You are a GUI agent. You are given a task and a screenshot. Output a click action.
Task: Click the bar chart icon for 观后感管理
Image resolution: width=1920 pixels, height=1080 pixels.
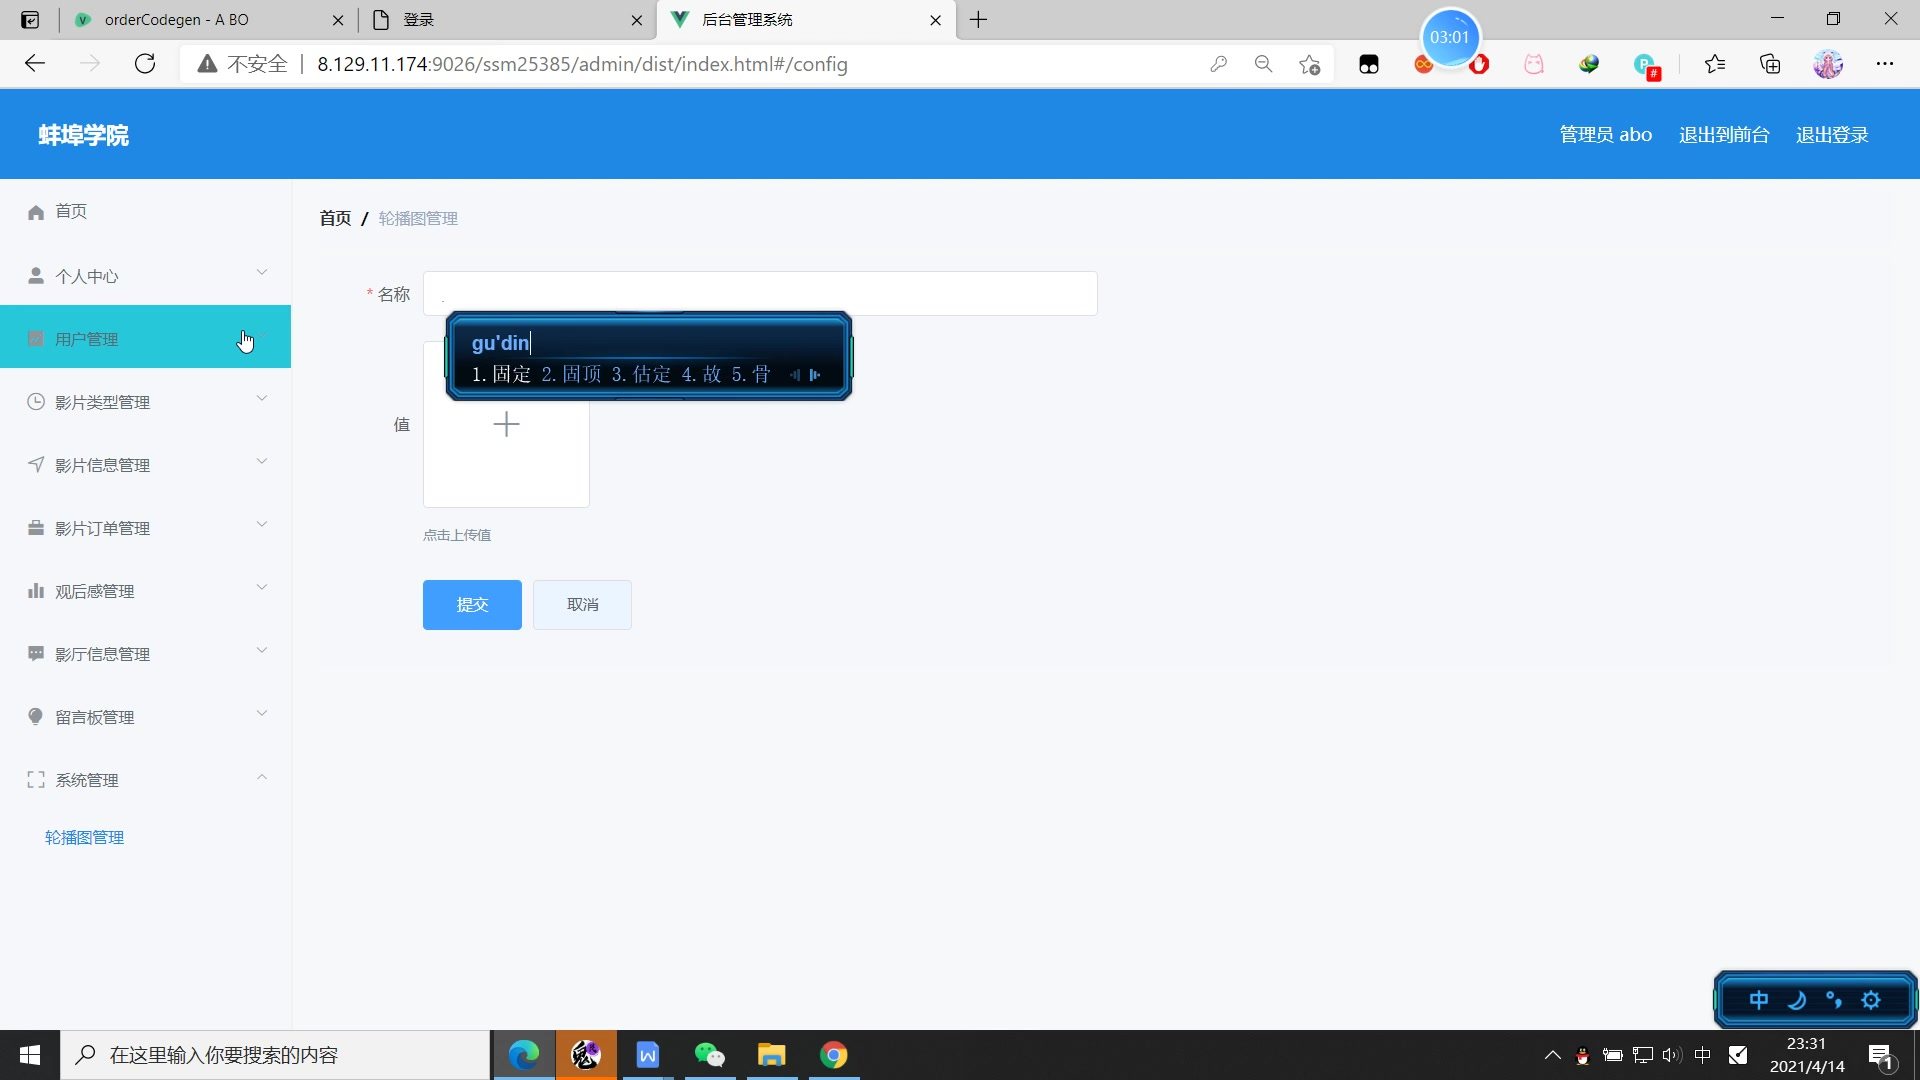[x=36, y=591]
